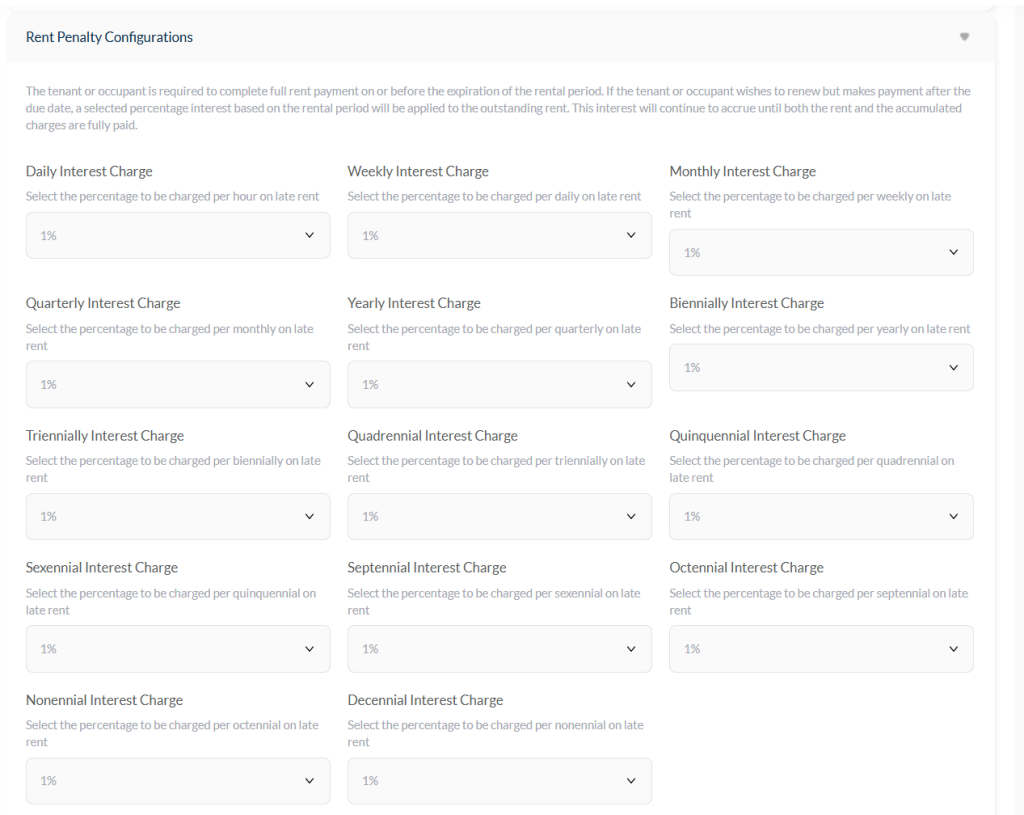The image size is (1024, 815).
Task: Select the Septennial Interest Charge dropdown
Action: click(499, 649)
